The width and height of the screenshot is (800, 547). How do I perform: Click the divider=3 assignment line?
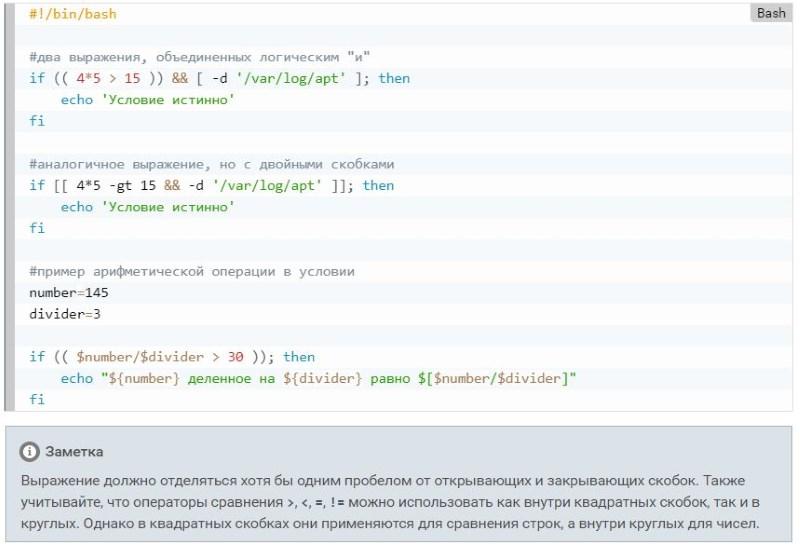65,314
